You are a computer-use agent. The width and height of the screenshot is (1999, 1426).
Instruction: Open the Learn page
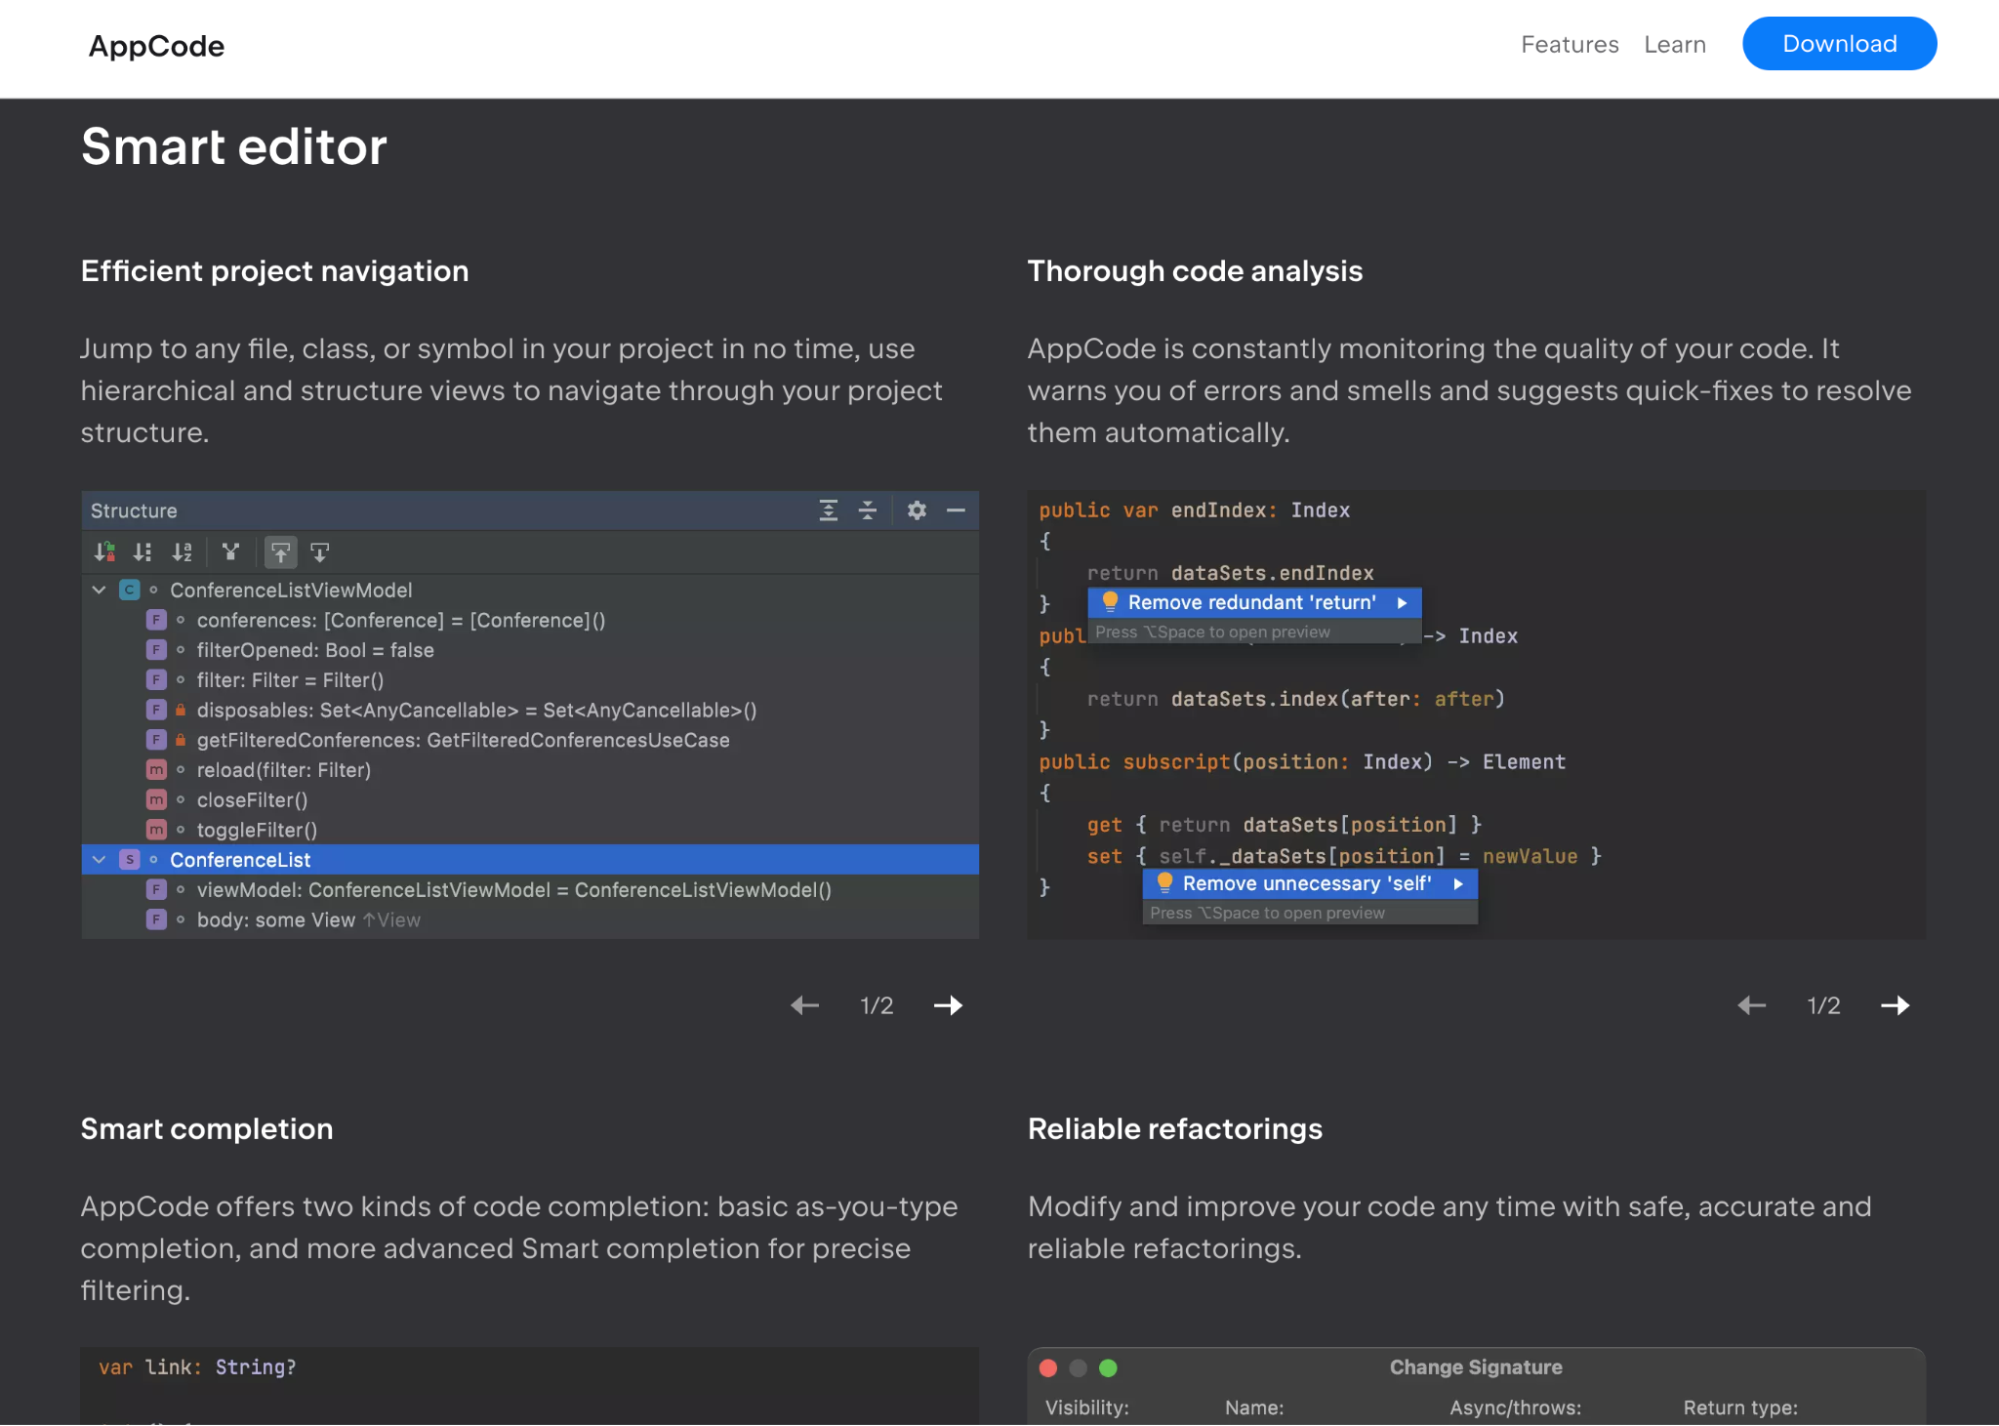coord(1674,45)
